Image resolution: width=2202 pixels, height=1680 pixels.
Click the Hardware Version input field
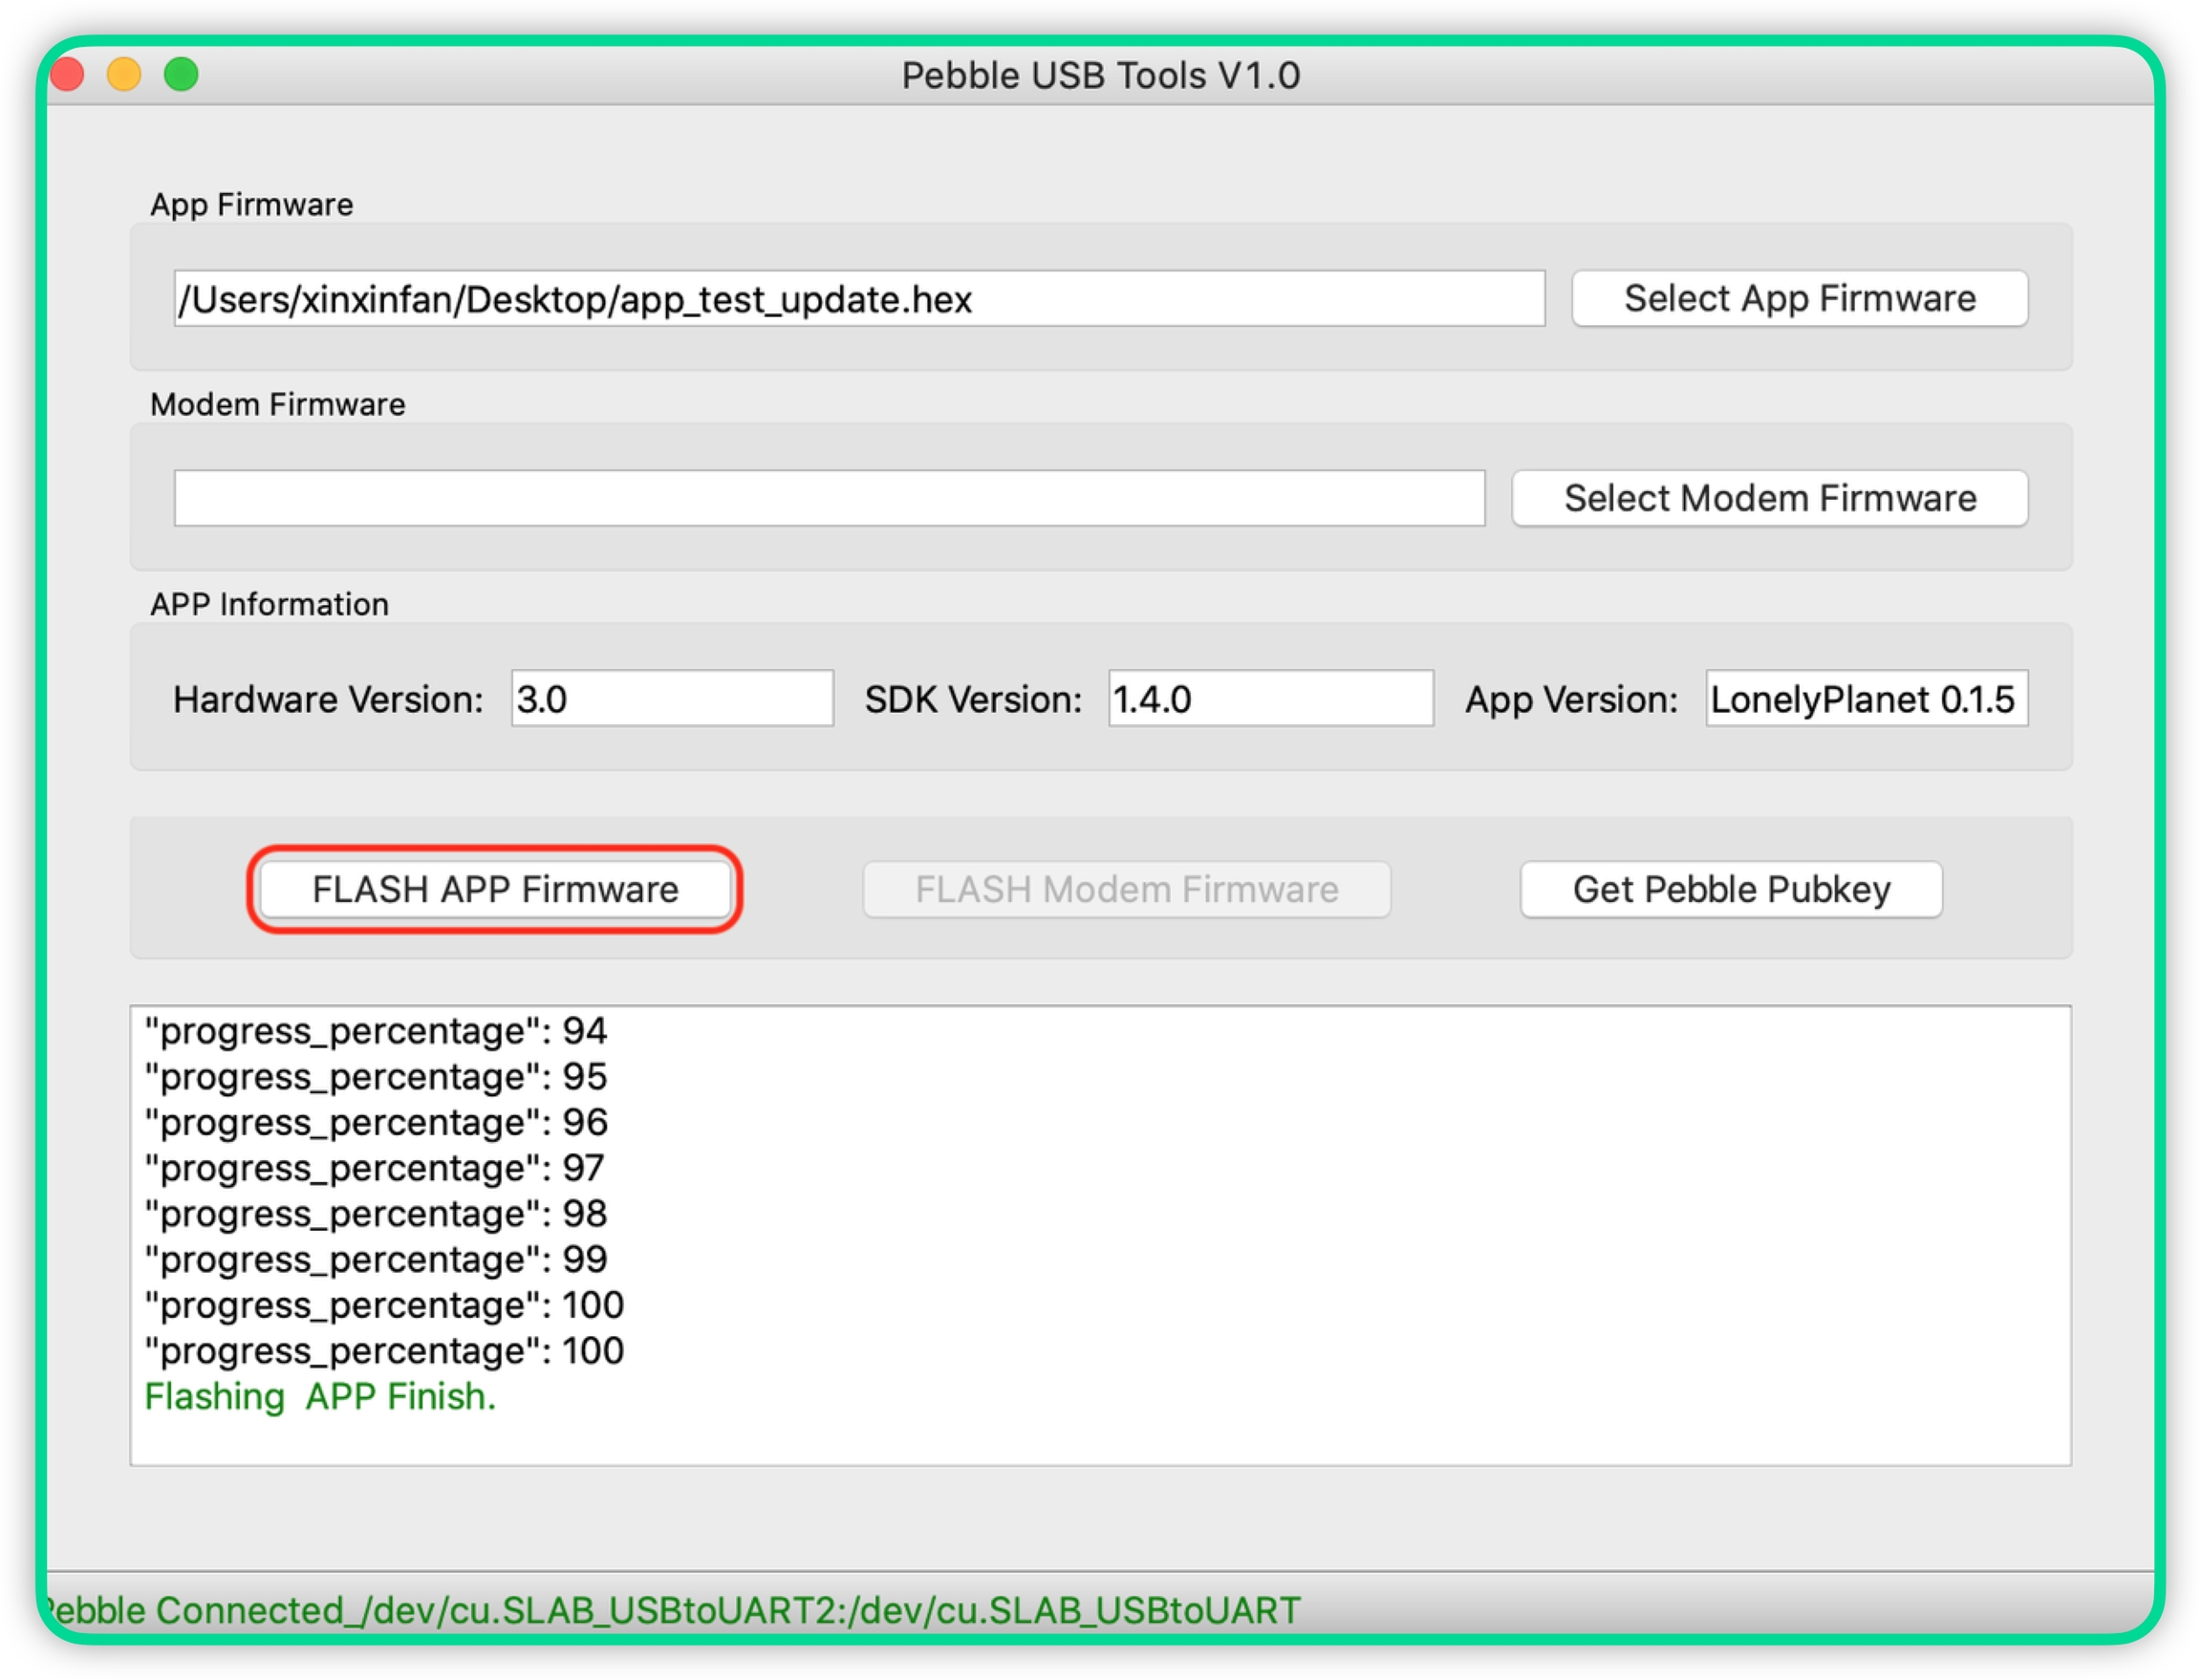click(671, 698)
